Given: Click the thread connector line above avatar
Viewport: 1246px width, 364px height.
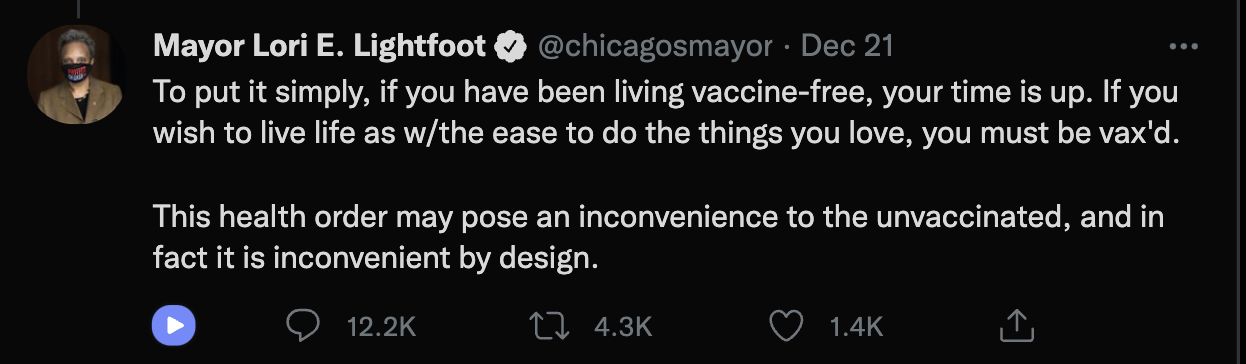Looking at the screenshot, I should (75, 6).
